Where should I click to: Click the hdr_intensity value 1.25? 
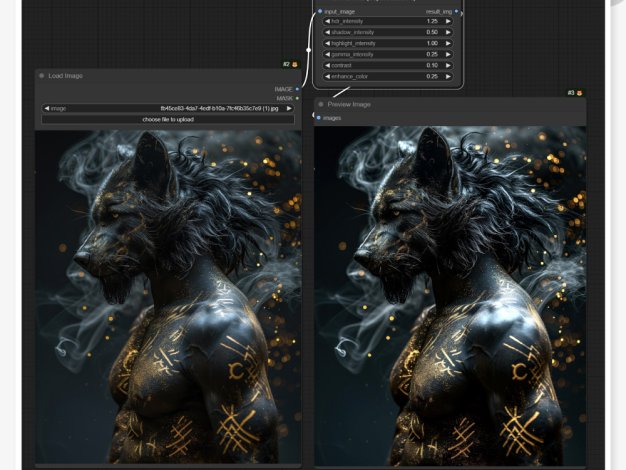tap(432, 21)
